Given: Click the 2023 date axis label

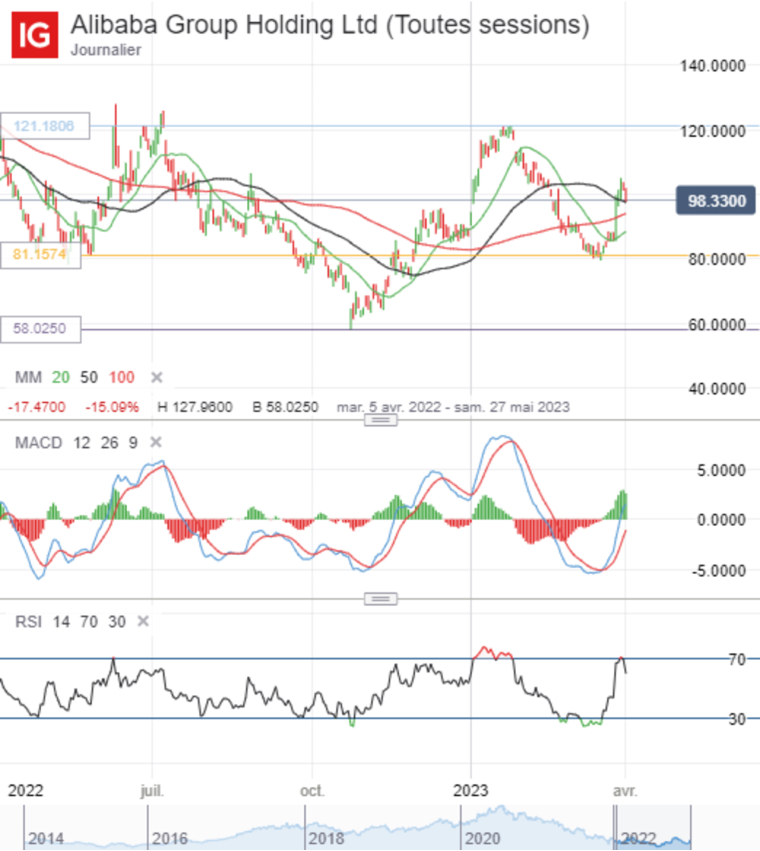Looking at the screenshot, I should point(471,791).
